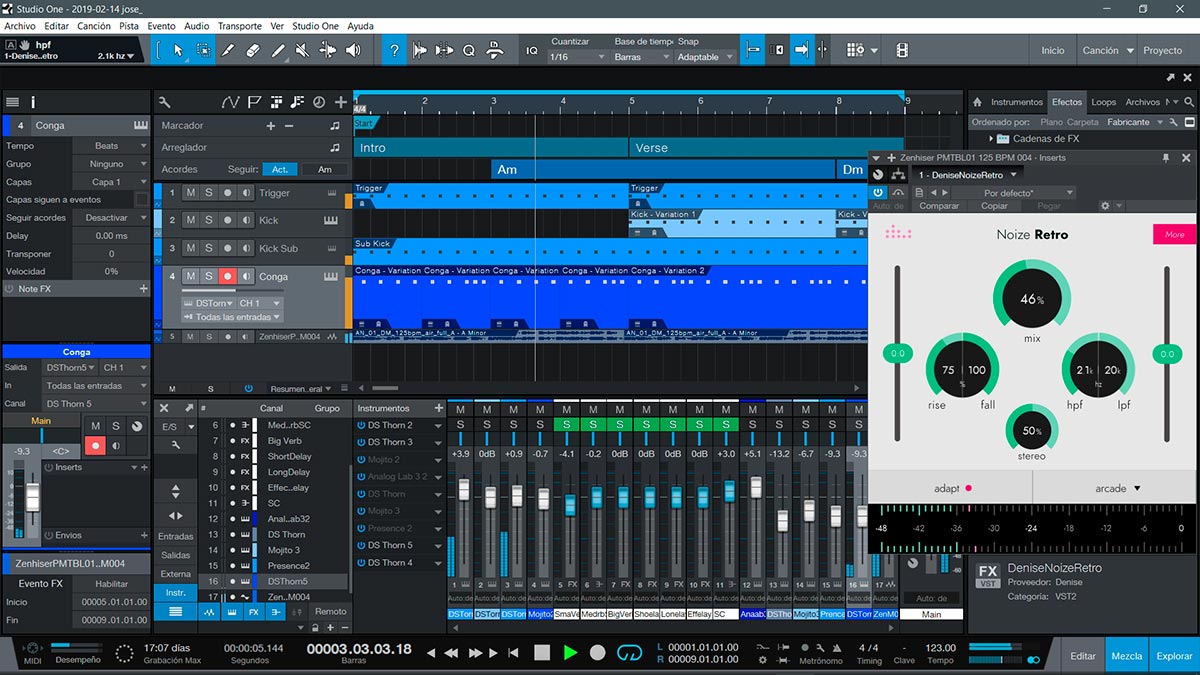Click the transport record button

(598, 653)
